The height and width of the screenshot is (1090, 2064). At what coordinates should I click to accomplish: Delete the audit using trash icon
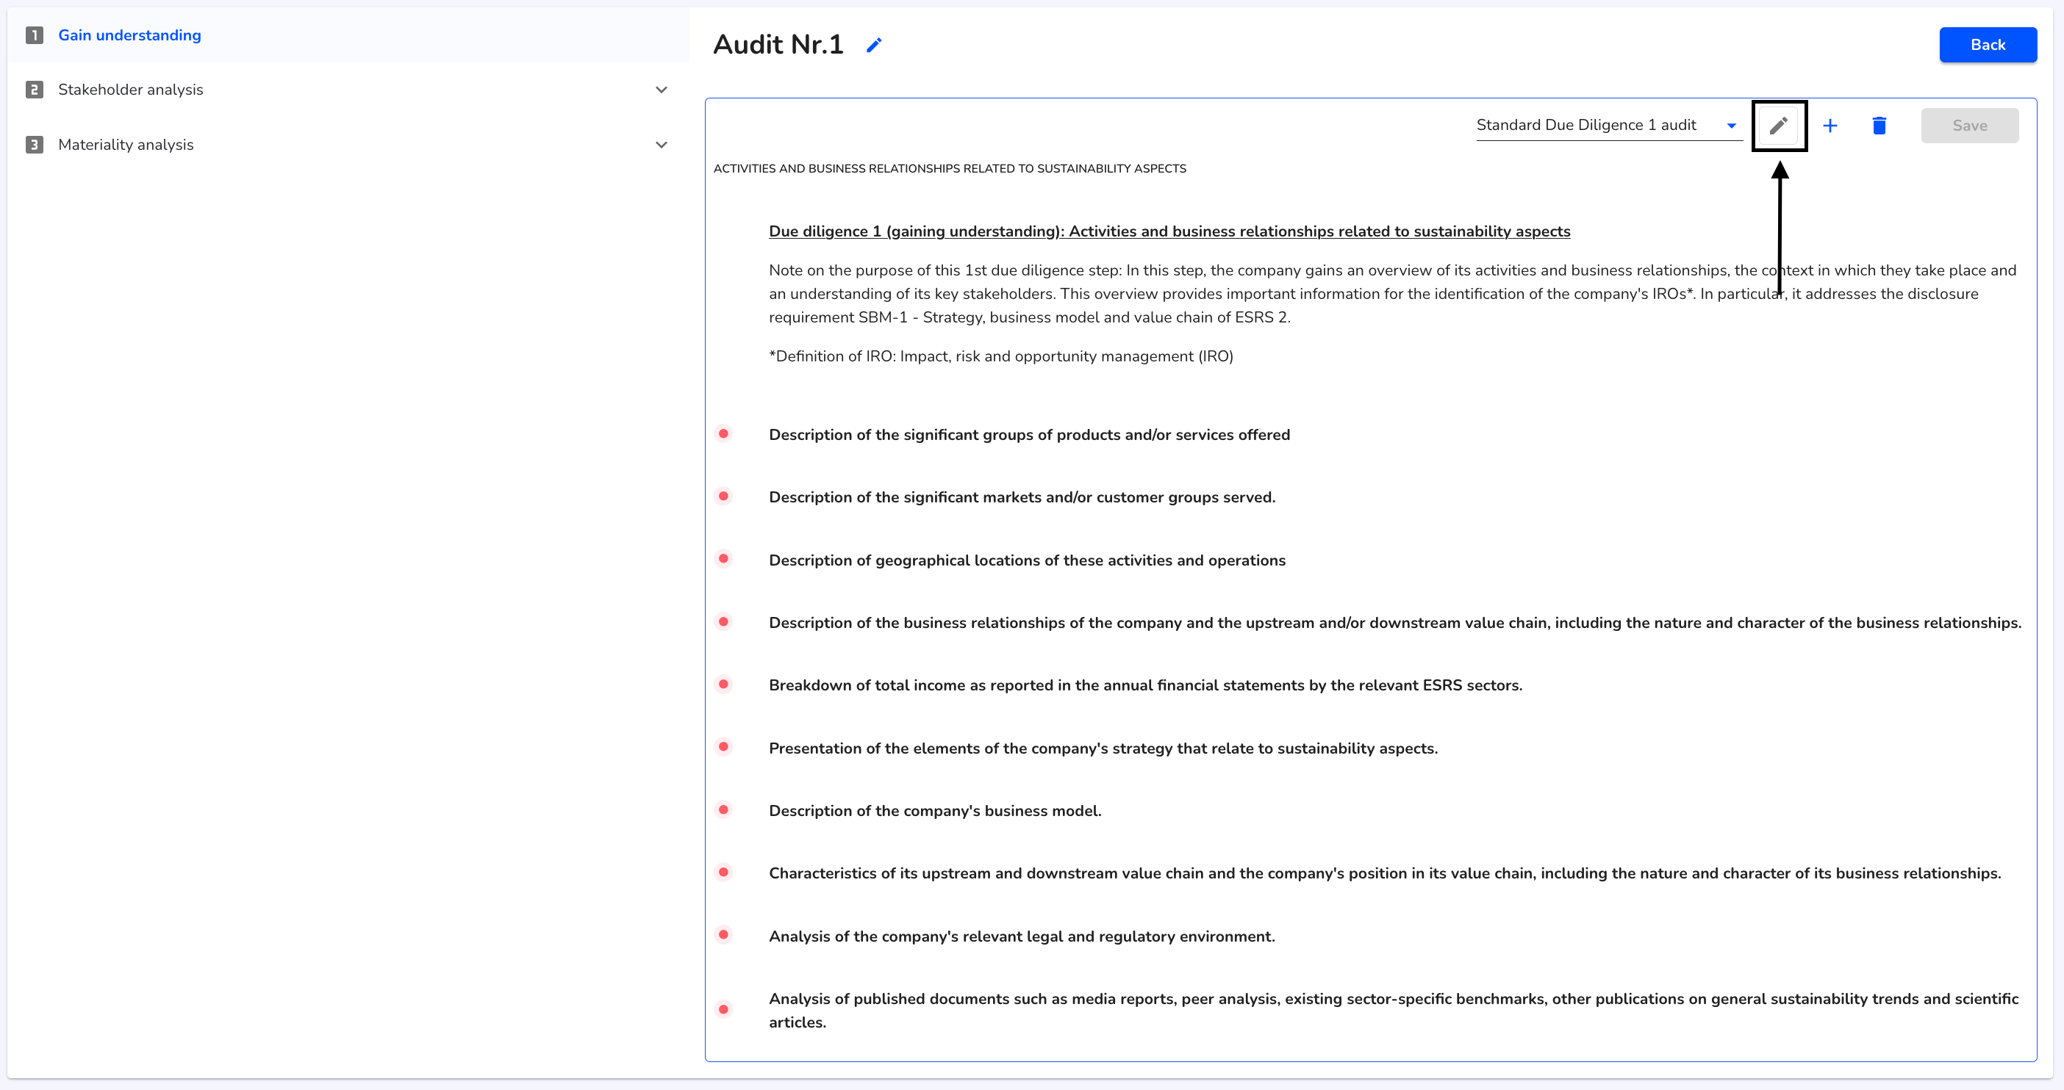1880,126
